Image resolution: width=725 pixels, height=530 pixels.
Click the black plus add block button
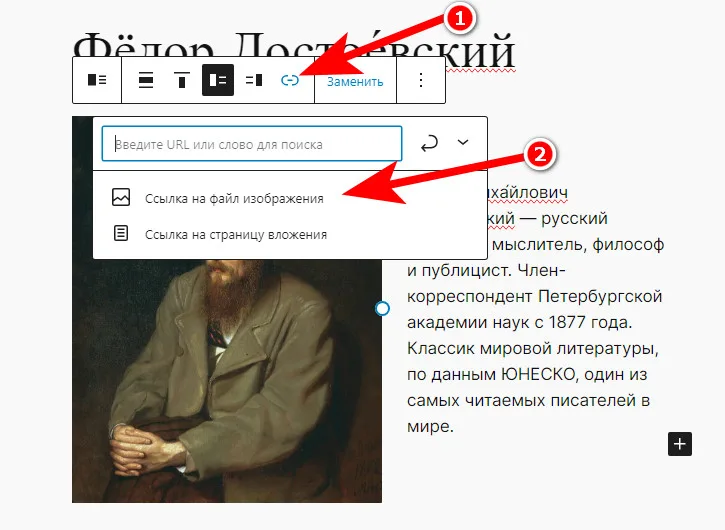click(x=680, y=444)
